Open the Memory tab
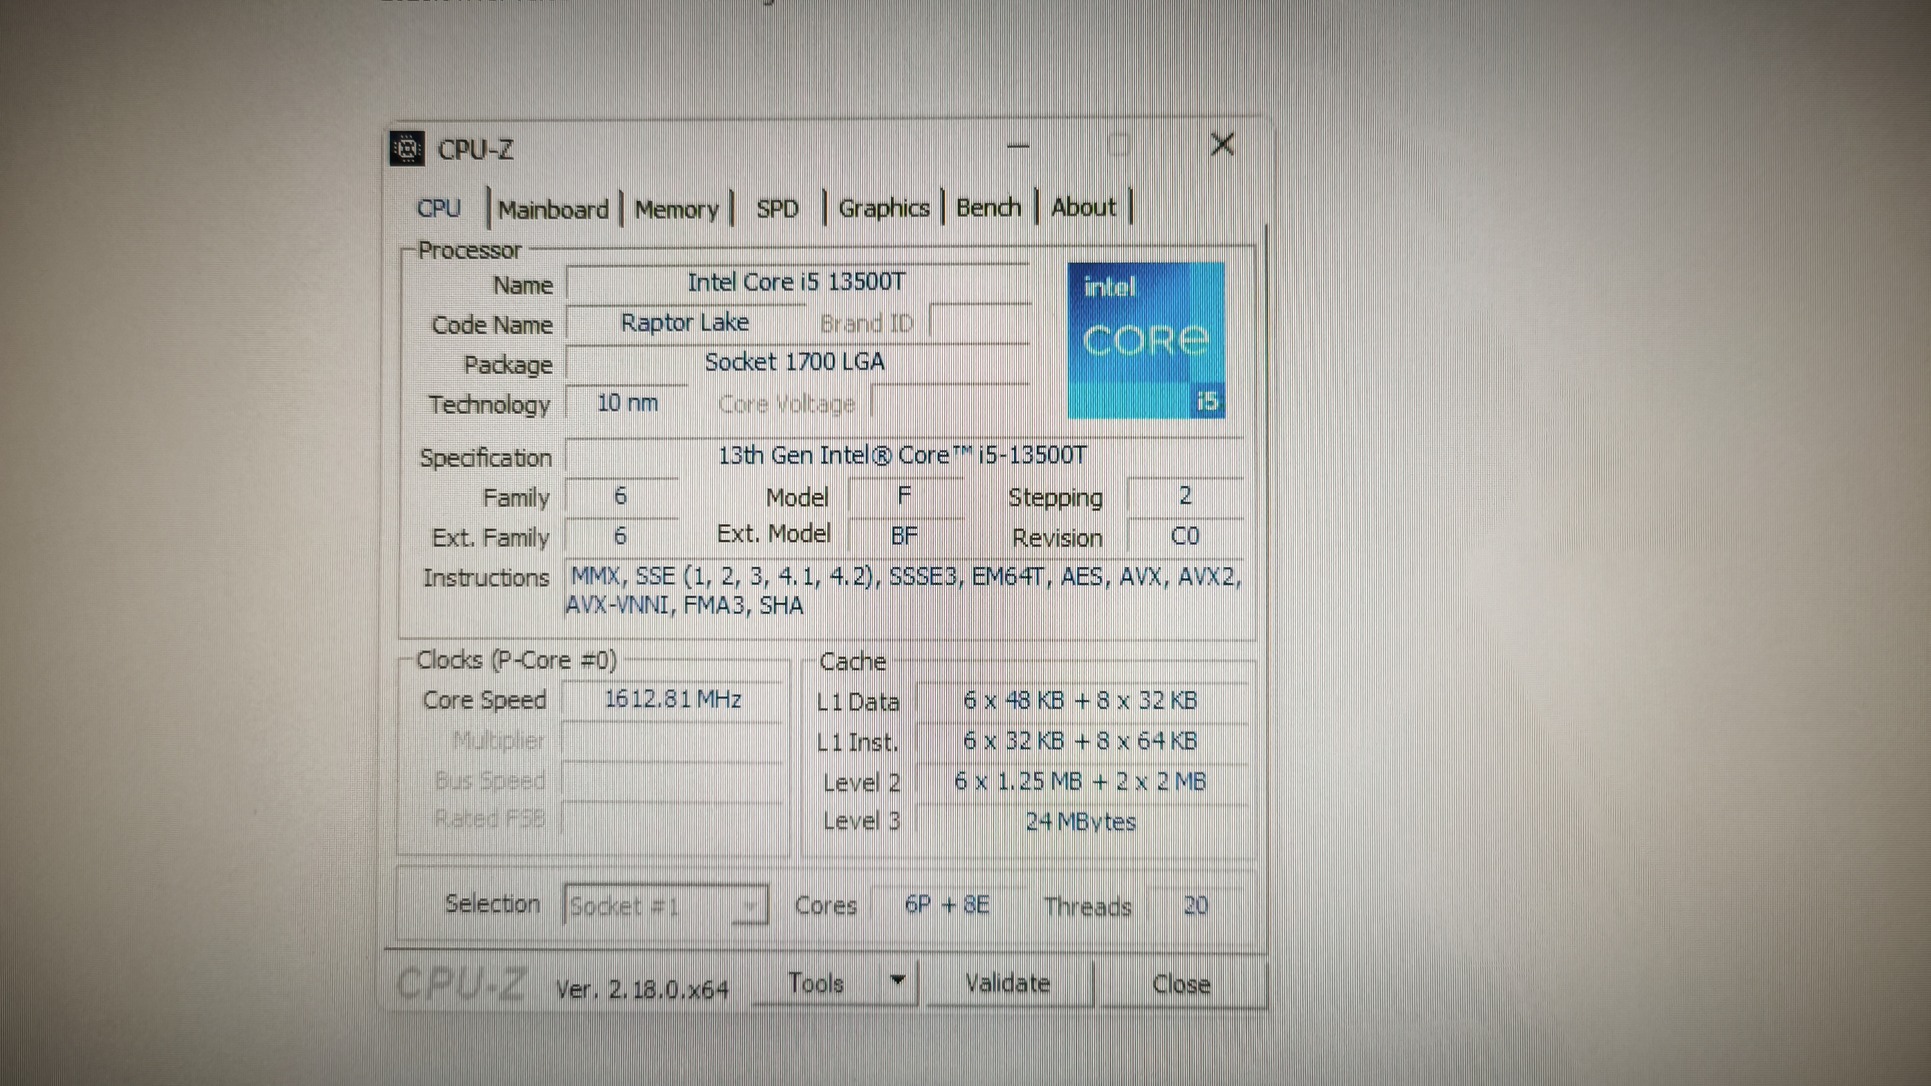 coord(676,209)
